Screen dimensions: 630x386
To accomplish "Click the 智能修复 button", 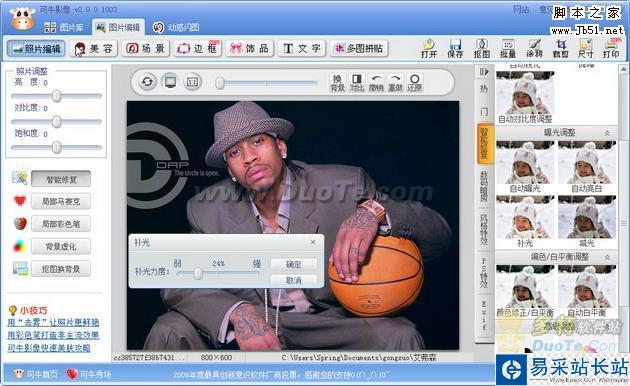I will [61, 179].
